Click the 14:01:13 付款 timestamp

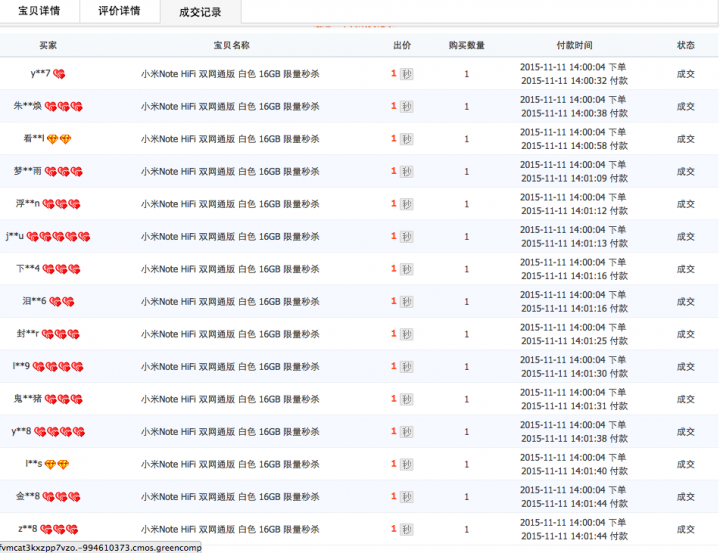coord(574,243)
